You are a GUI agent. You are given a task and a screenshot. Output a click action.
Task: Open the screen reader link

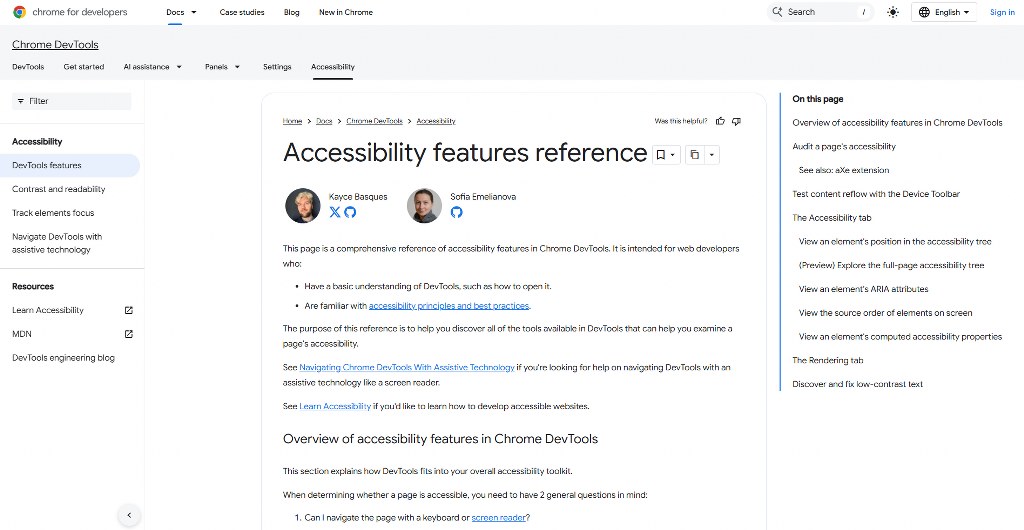click(x=498, y=518)
